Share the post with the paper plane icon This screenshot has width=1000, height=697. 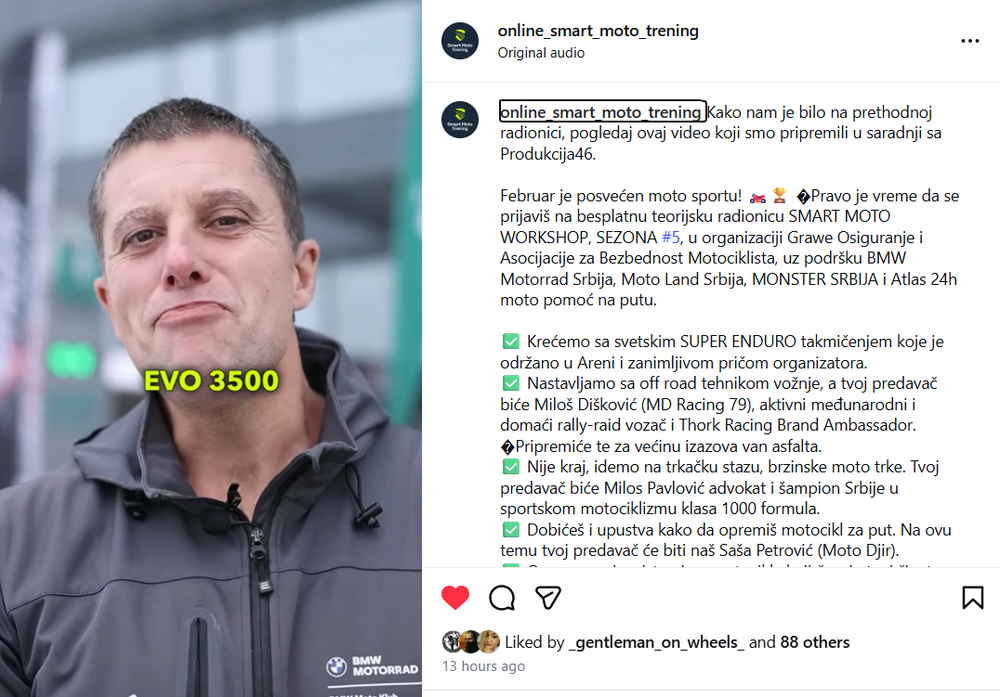(x=548, y=598)
